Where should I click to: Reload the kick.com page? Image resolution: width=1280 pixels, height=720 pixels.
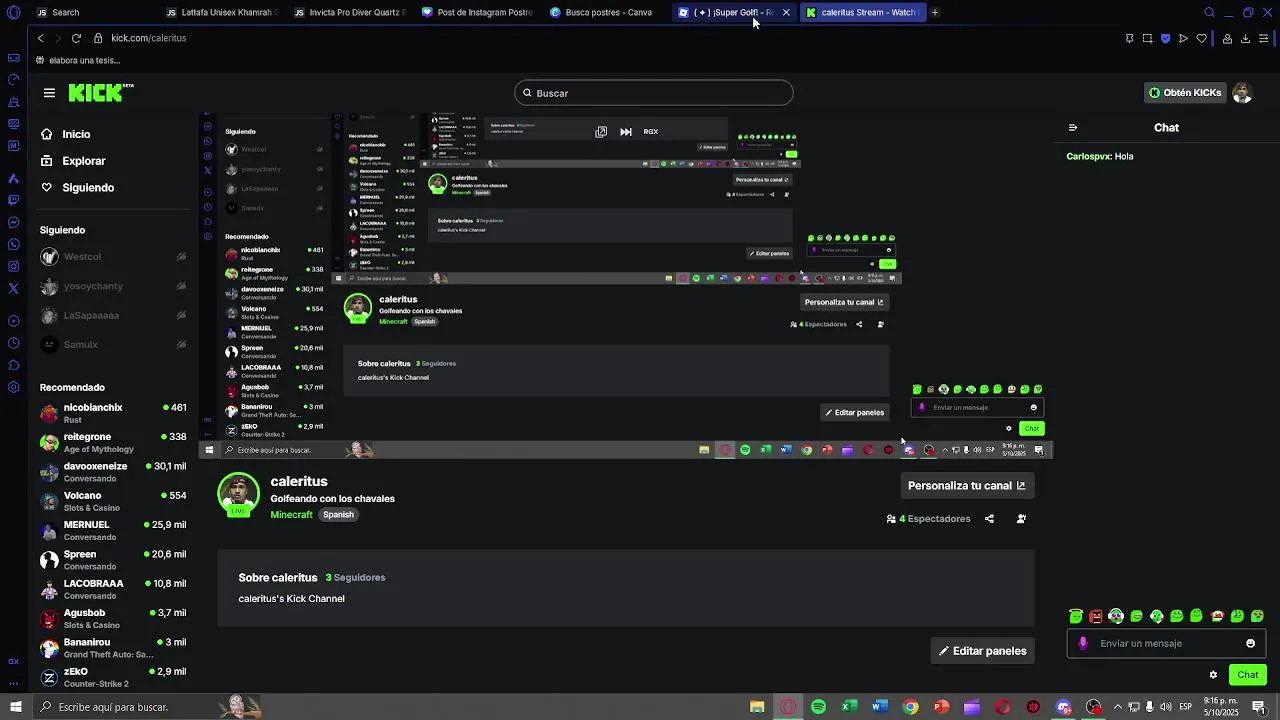76,38
